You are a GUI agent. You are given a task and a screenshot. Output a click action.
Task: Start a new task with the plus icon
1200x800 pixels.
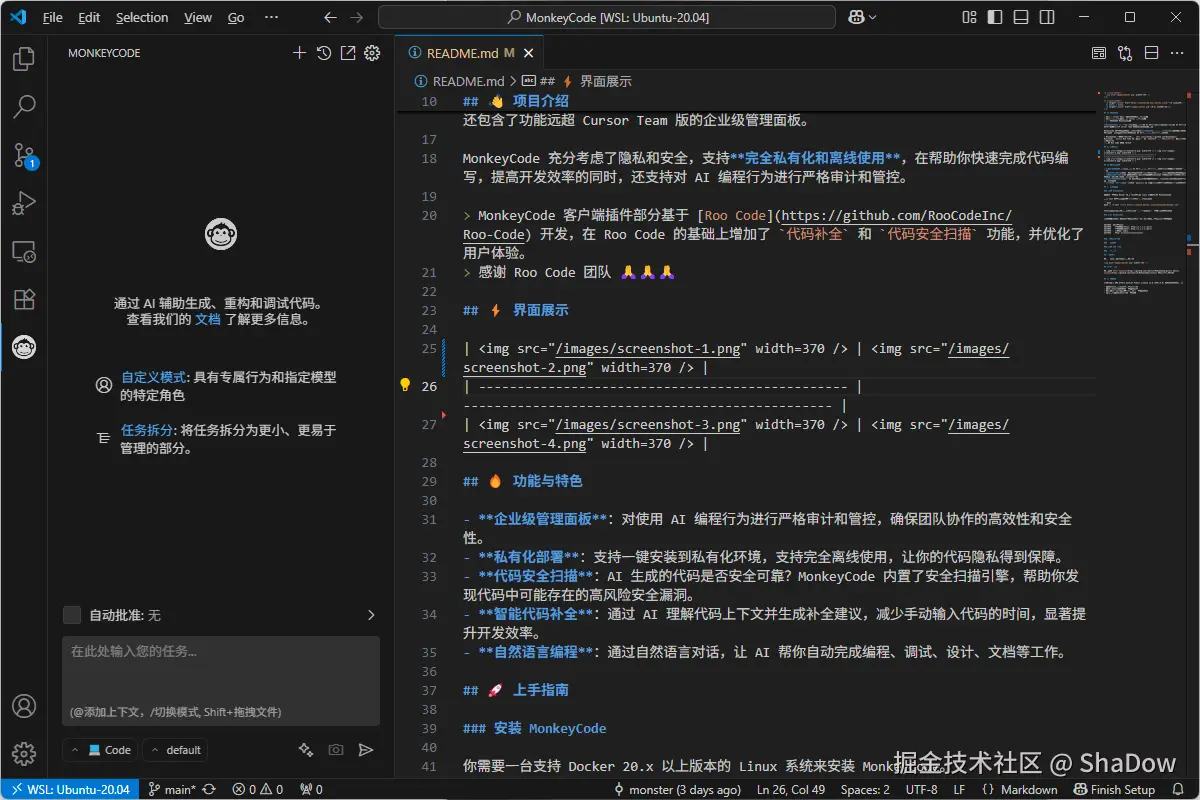click(299, 52)
